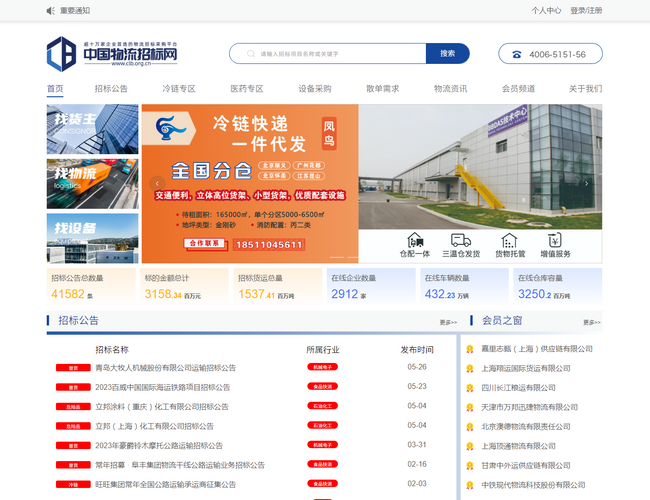Open the 登录/注册 link
Image resolution: width=650 pixels, height=500 pixels.
point(586,10)
